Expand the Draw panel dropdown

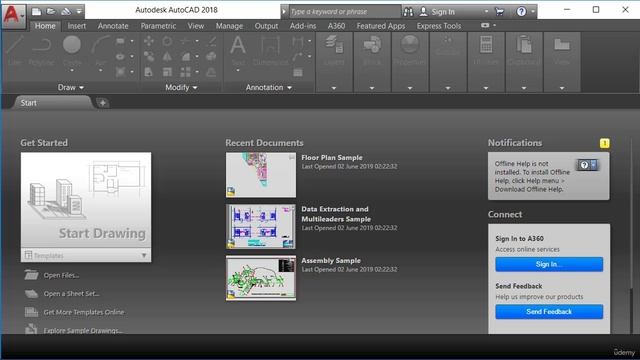pos(71,87)
